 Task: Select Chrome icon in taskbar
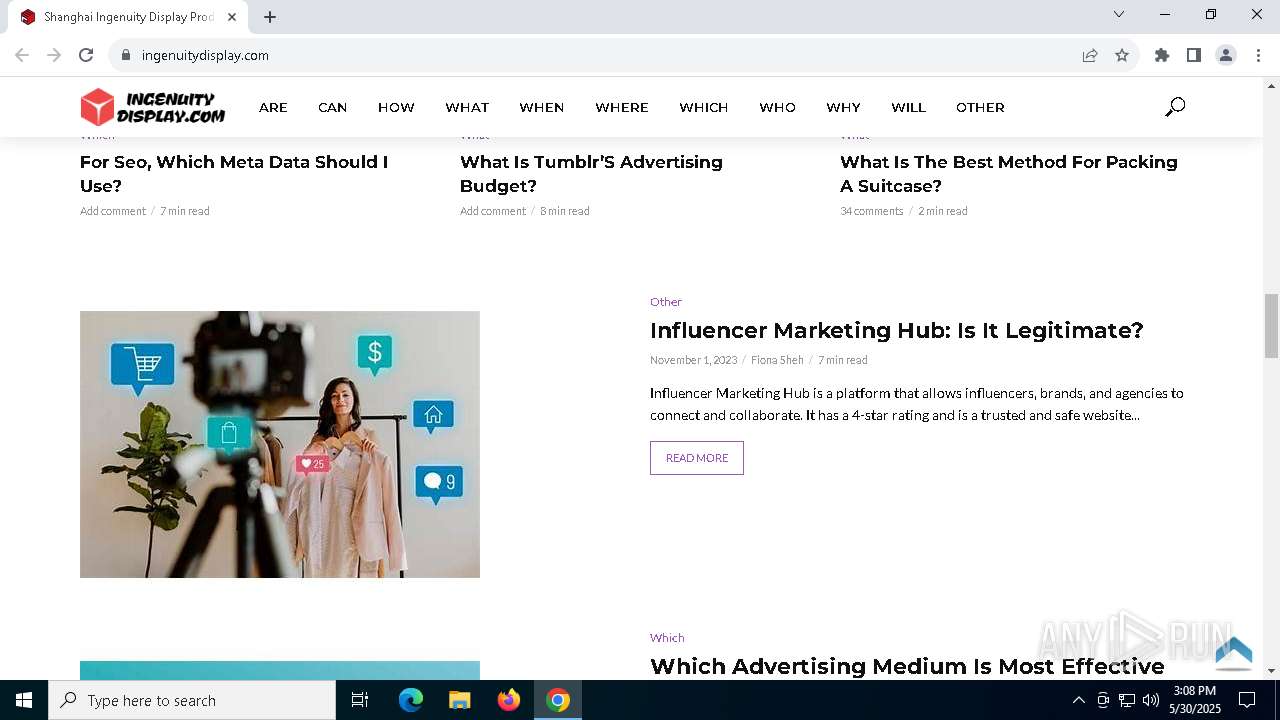[x=558, y=700]
